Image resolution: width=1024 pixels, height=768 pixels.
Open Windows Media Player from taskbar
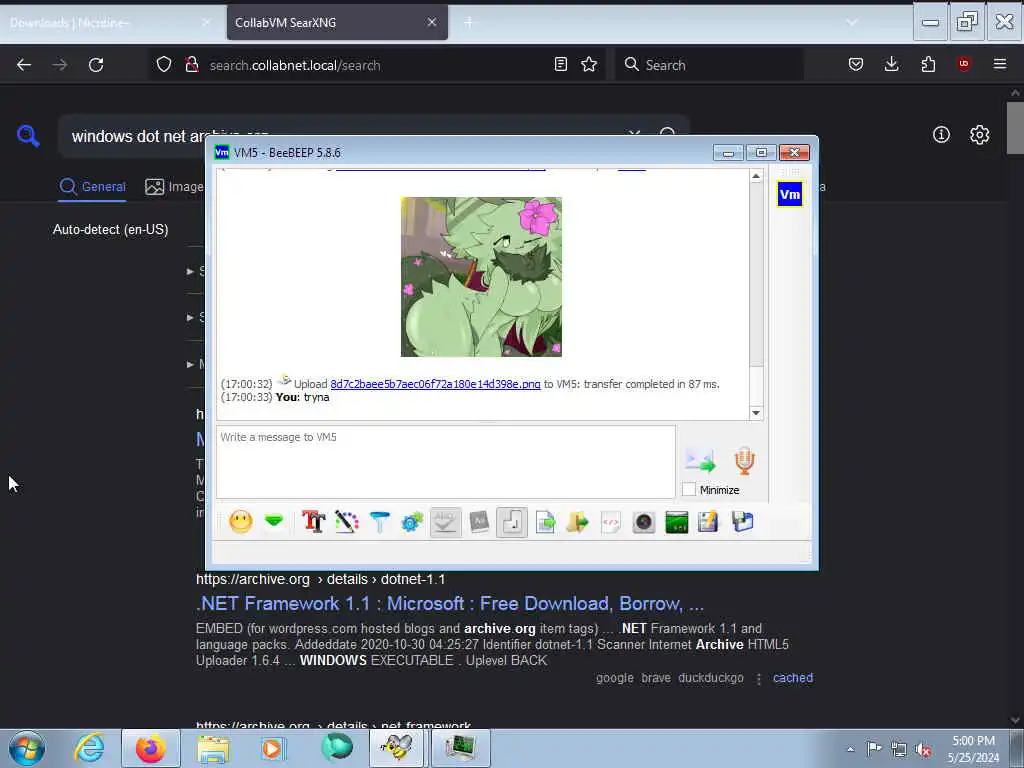coord(273,748)
